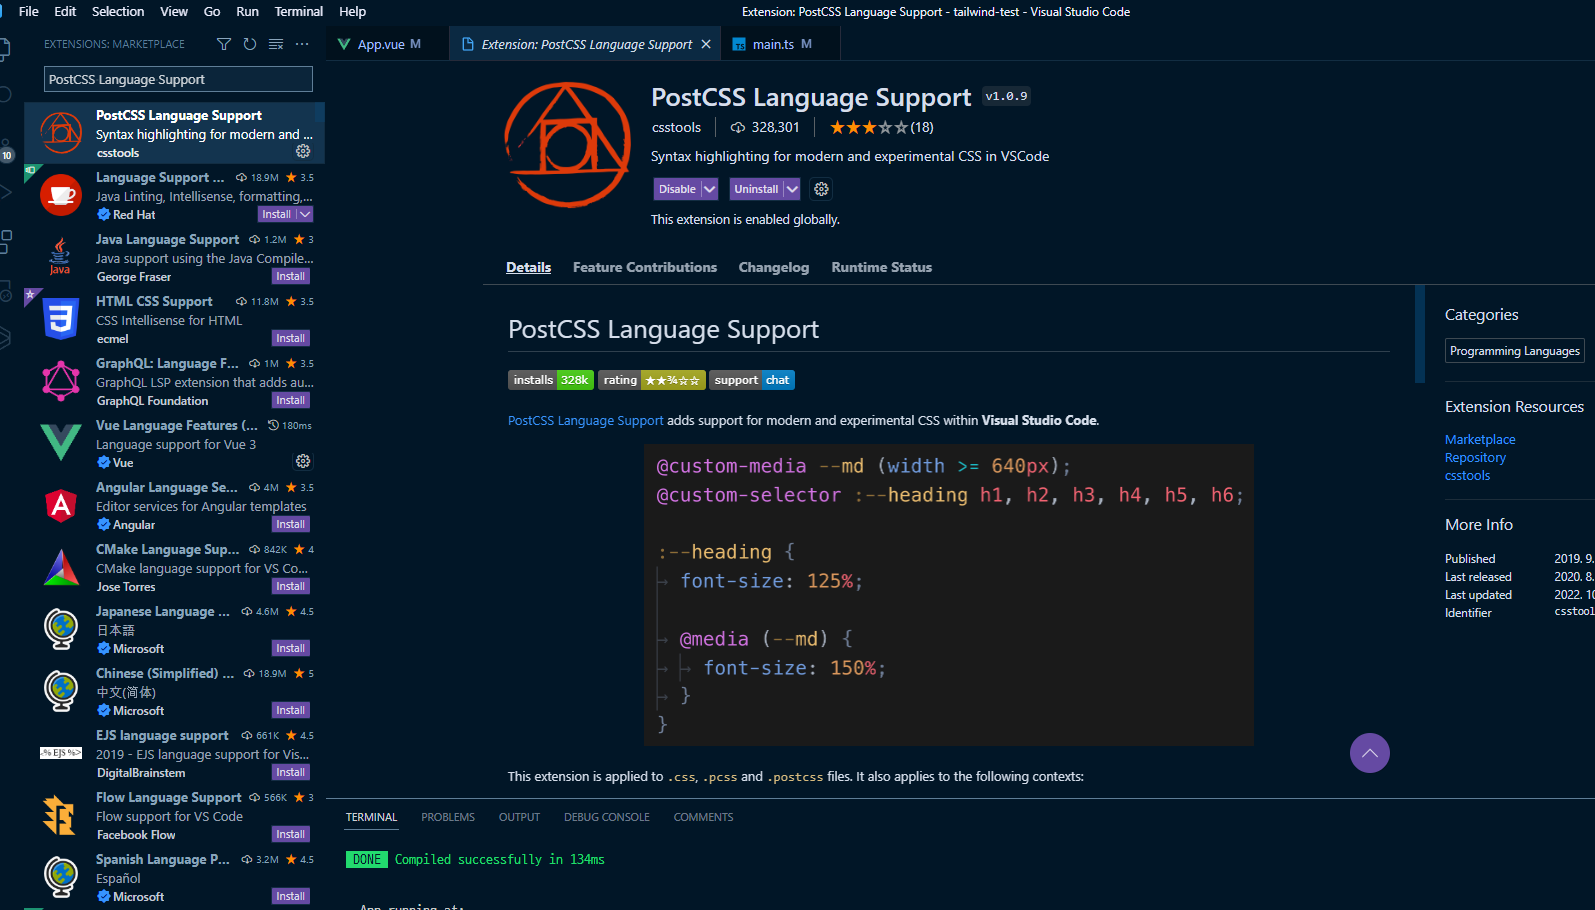Click the extensions search input field
The image size is (1595, 910).
click(179, 79)
